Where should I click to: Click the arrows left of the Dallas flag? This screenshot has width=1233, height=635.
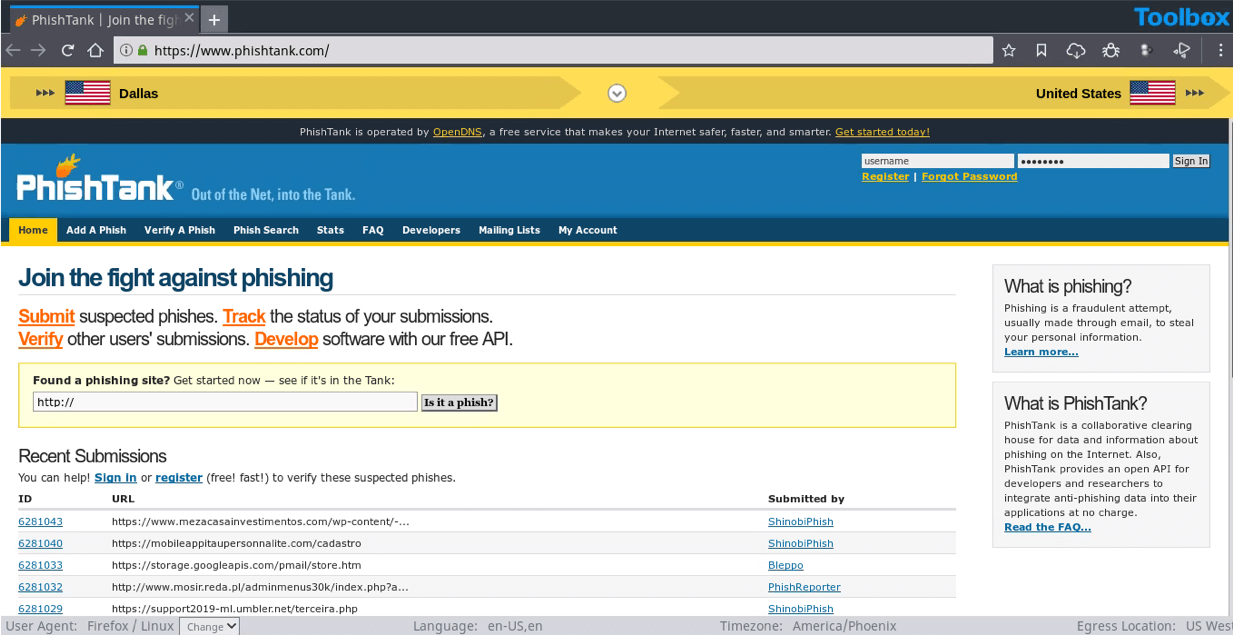click(x=46, y=93)
